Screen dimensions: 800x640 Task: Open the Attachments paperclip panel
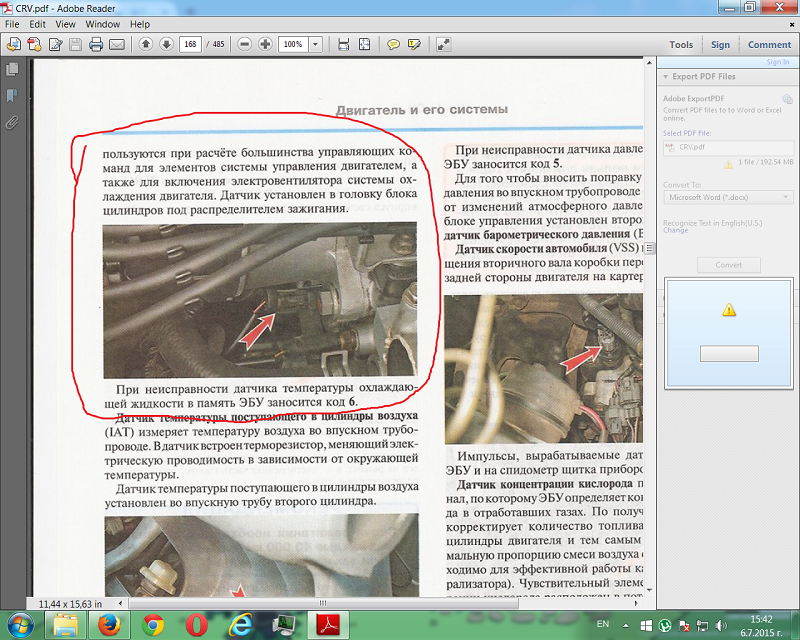click(x=12, y=122)
